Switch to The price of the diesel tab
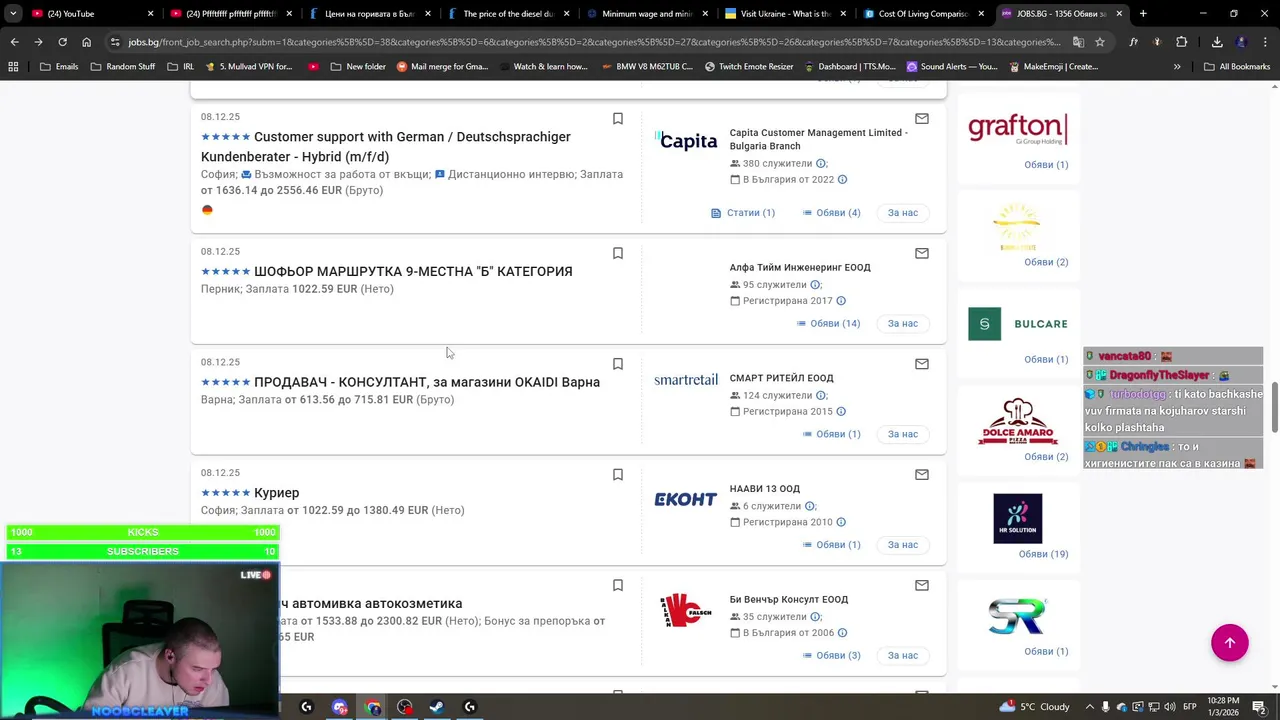This screenshot has width=1280, height=720. point(507,14)
